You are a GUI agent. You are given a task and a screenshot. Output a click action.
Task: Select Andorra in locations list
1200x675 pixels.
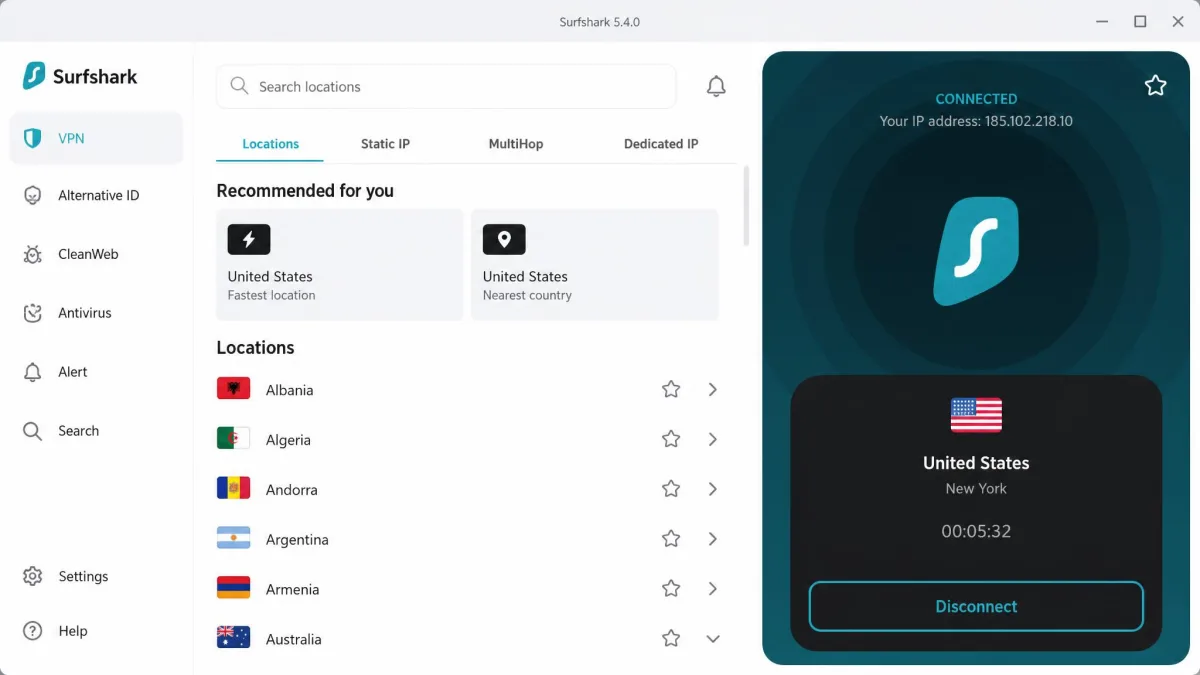[x=468, y=489]
